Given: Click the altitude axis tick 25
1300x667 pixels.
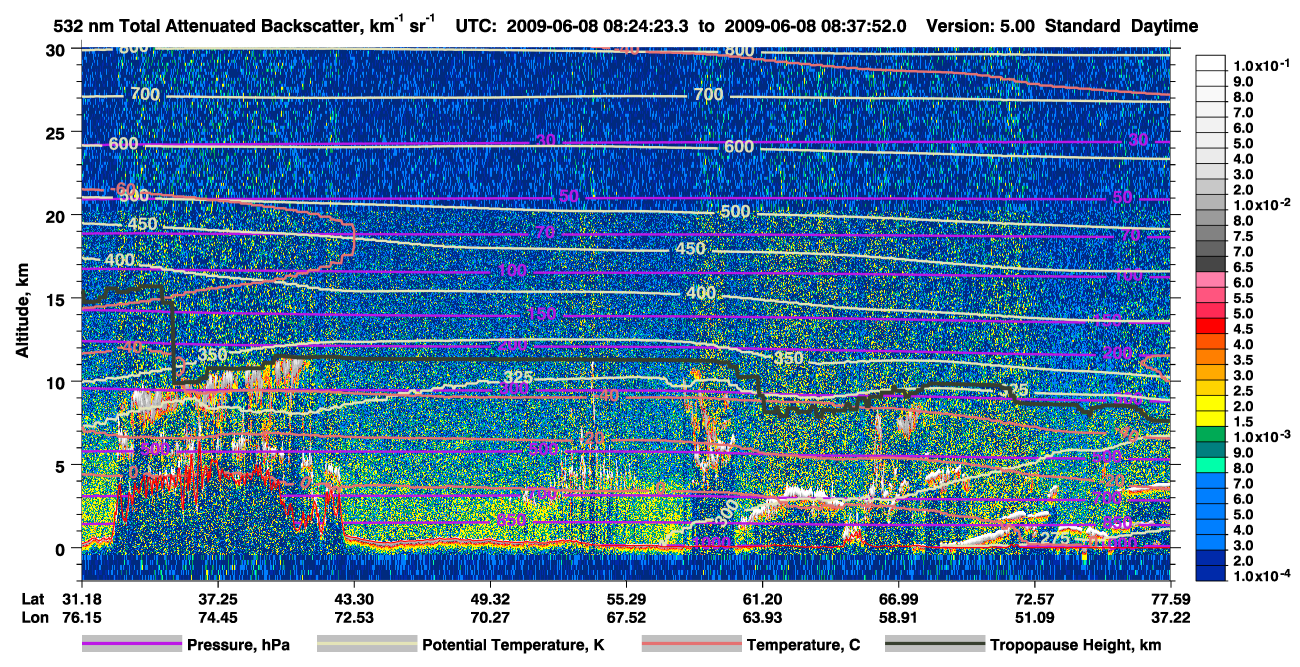Looking at the screenshot, I should click(x=58, y=133).
